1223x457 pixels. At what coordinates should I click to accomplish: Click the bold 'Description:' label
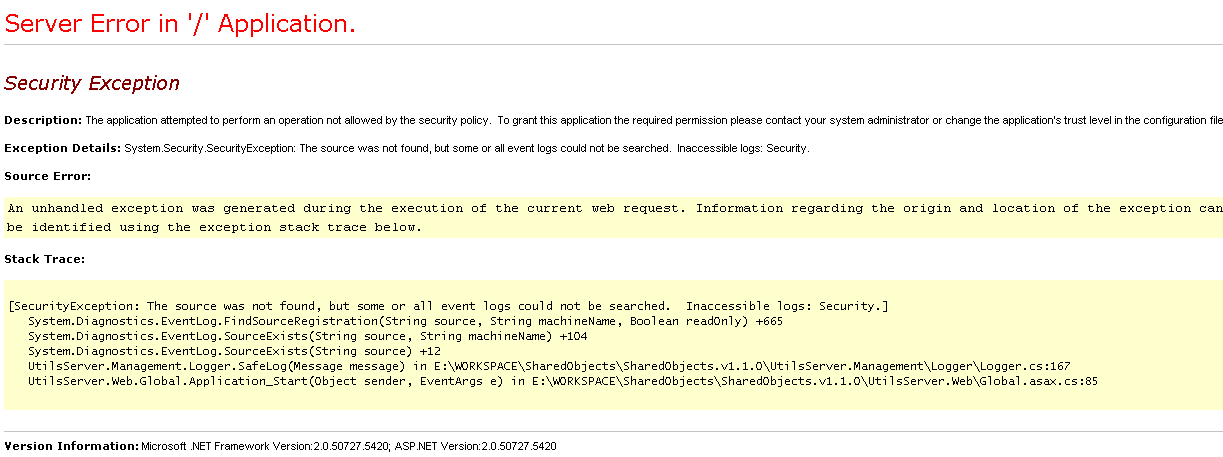point(43,121)
